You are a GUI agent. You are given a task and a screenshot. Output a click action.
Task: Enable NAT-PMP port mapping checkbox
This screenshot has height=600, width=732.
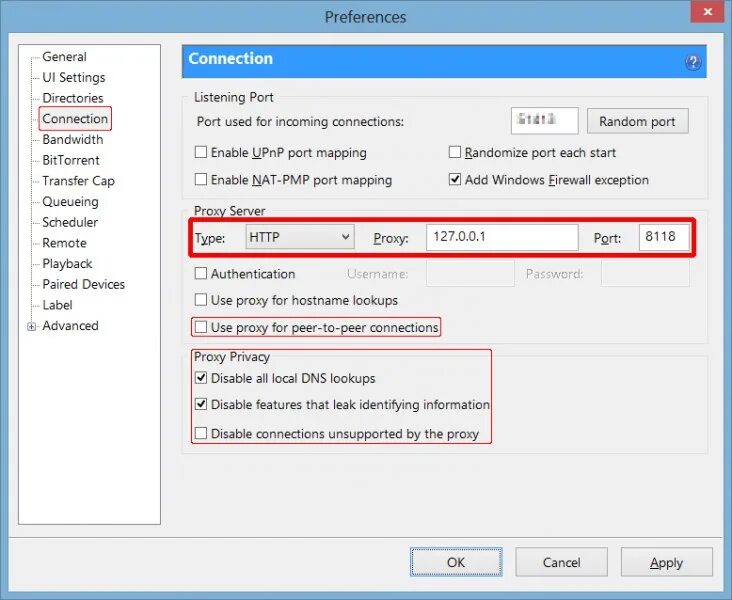201,179
